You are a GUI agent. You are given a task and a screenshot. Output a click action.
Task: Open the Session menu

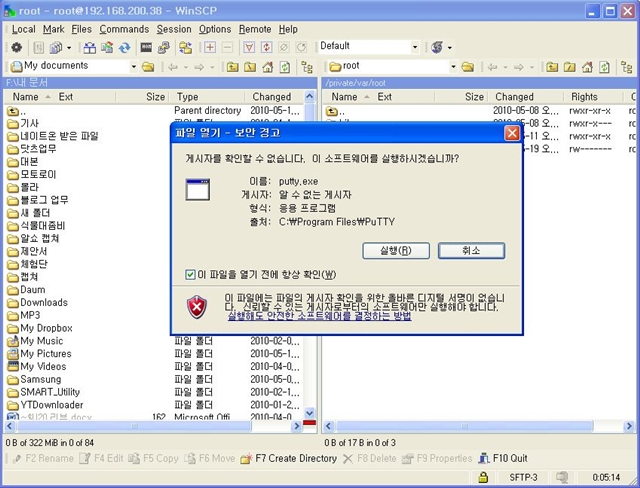174,29
